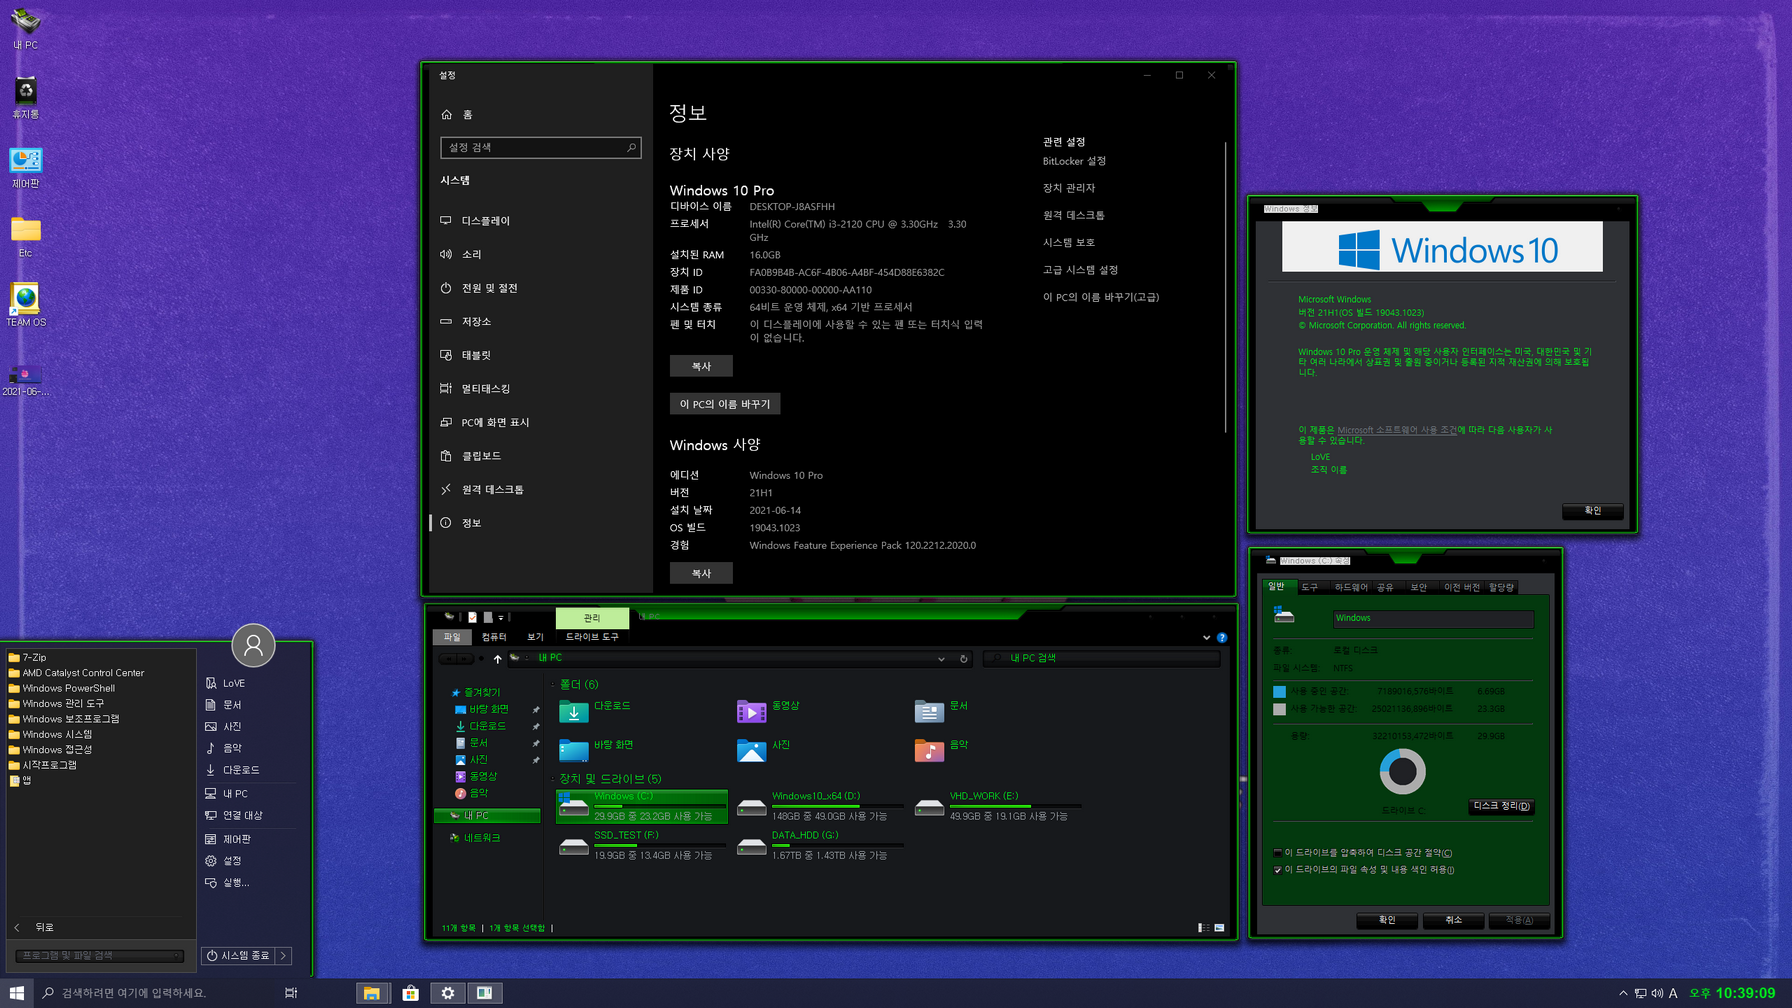This screenshot has height=1008, width=1792.
Task: Toggle compress this drive checkbox
Action: (1277, 853)
